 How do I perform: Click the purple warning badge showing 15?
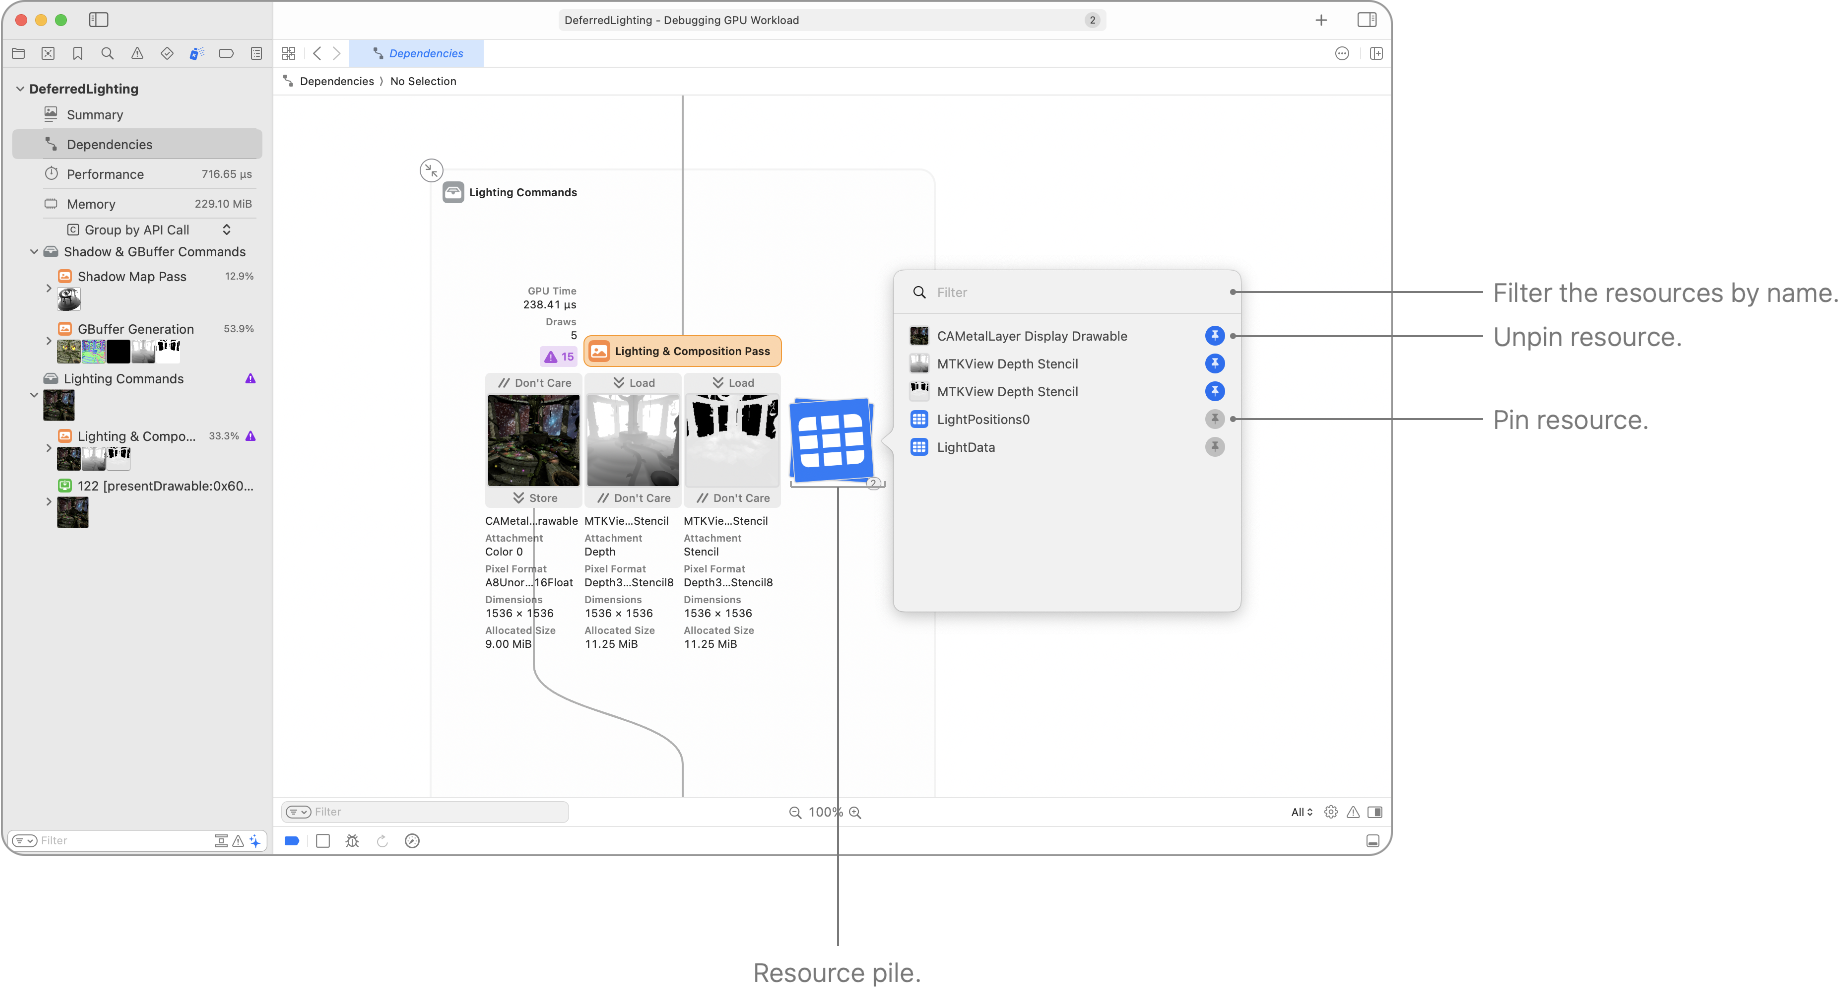(559, 356)
